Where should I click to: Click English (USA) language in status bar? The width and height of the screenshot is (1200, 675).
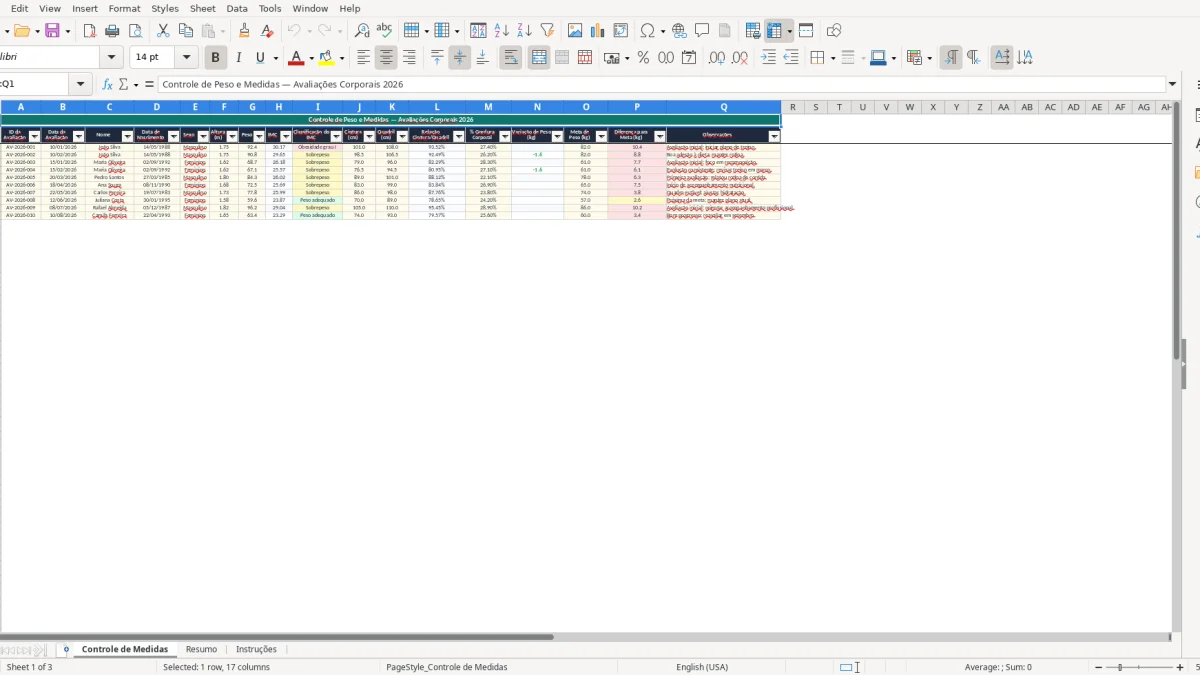[702, 667]
